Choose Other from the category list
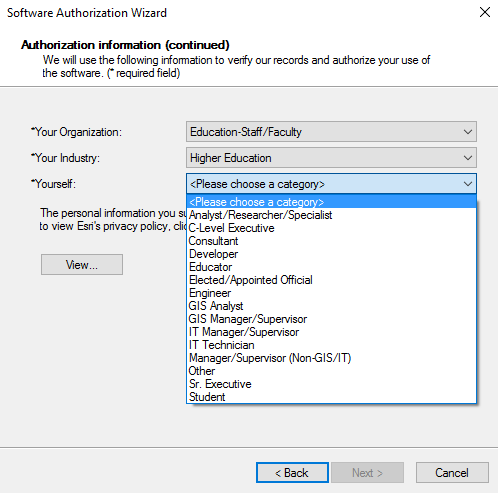 click(x=331, y=371)
